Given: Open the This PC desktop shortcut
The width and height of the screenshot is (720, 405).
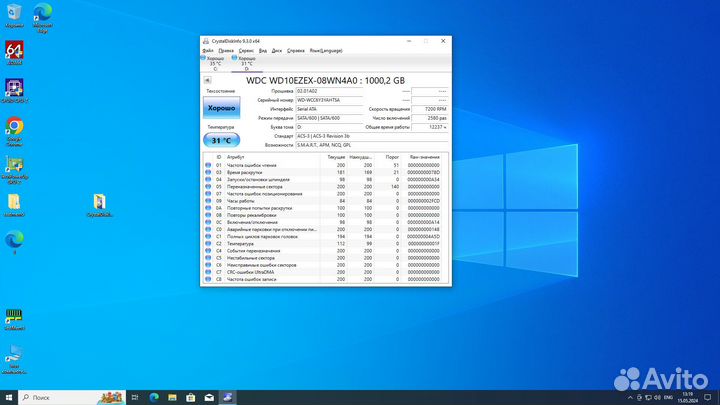Looking at the screenshot, I should click(14, 360).
